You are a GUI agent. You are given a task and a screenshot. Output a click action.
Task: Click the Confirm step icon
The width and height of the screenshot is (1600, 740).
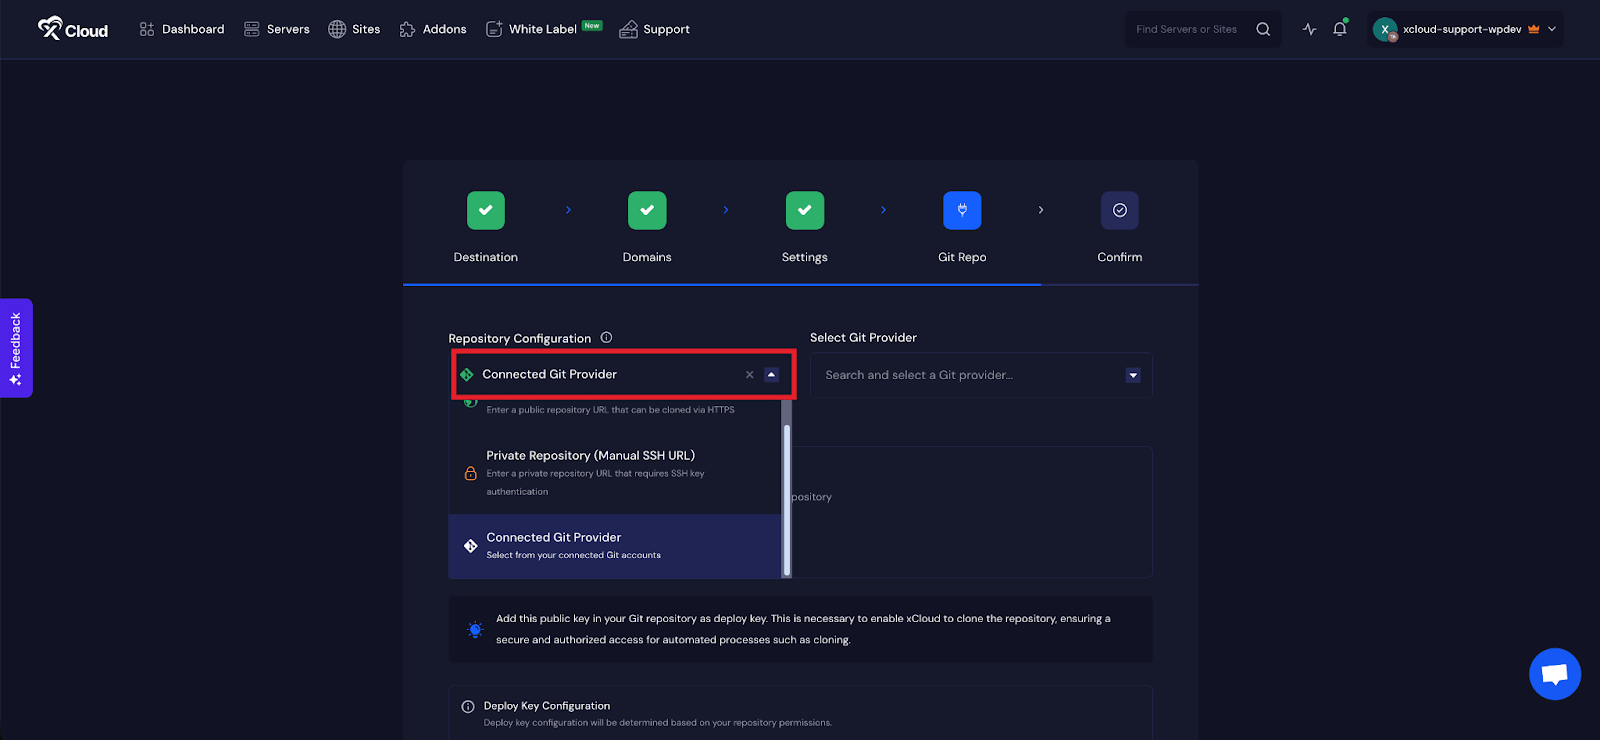[x=1119, y=210]
